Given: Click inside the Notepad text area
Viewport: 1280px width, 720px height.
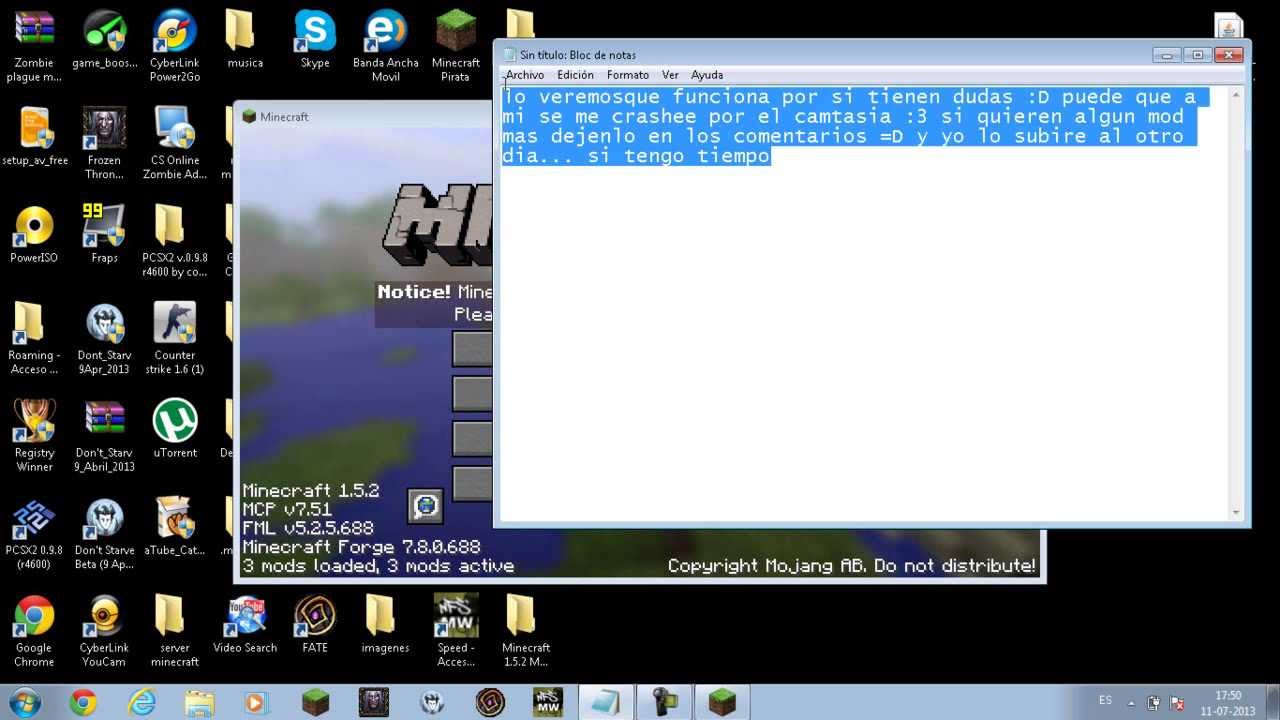Looking at the screenshot, I should pos(863,304).
